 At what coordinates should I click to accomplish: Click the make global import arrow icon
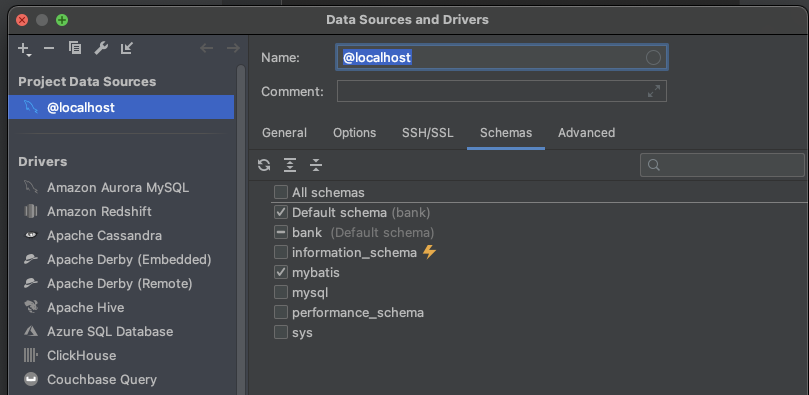pyautogui.click(x=126, y=48)
